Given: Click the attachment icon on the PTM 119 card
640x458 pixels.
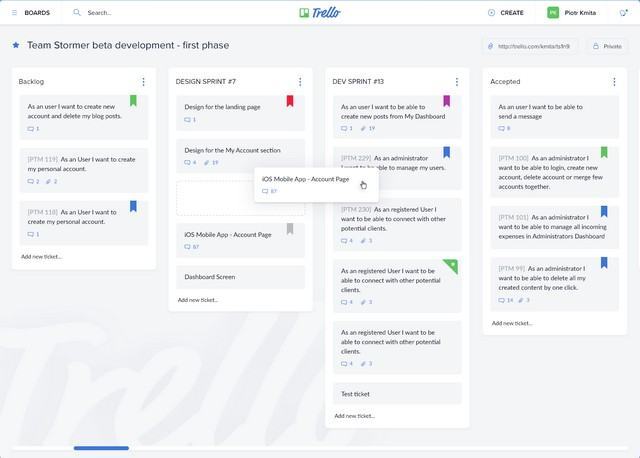Looking at the screenshot, I should 49,181.
